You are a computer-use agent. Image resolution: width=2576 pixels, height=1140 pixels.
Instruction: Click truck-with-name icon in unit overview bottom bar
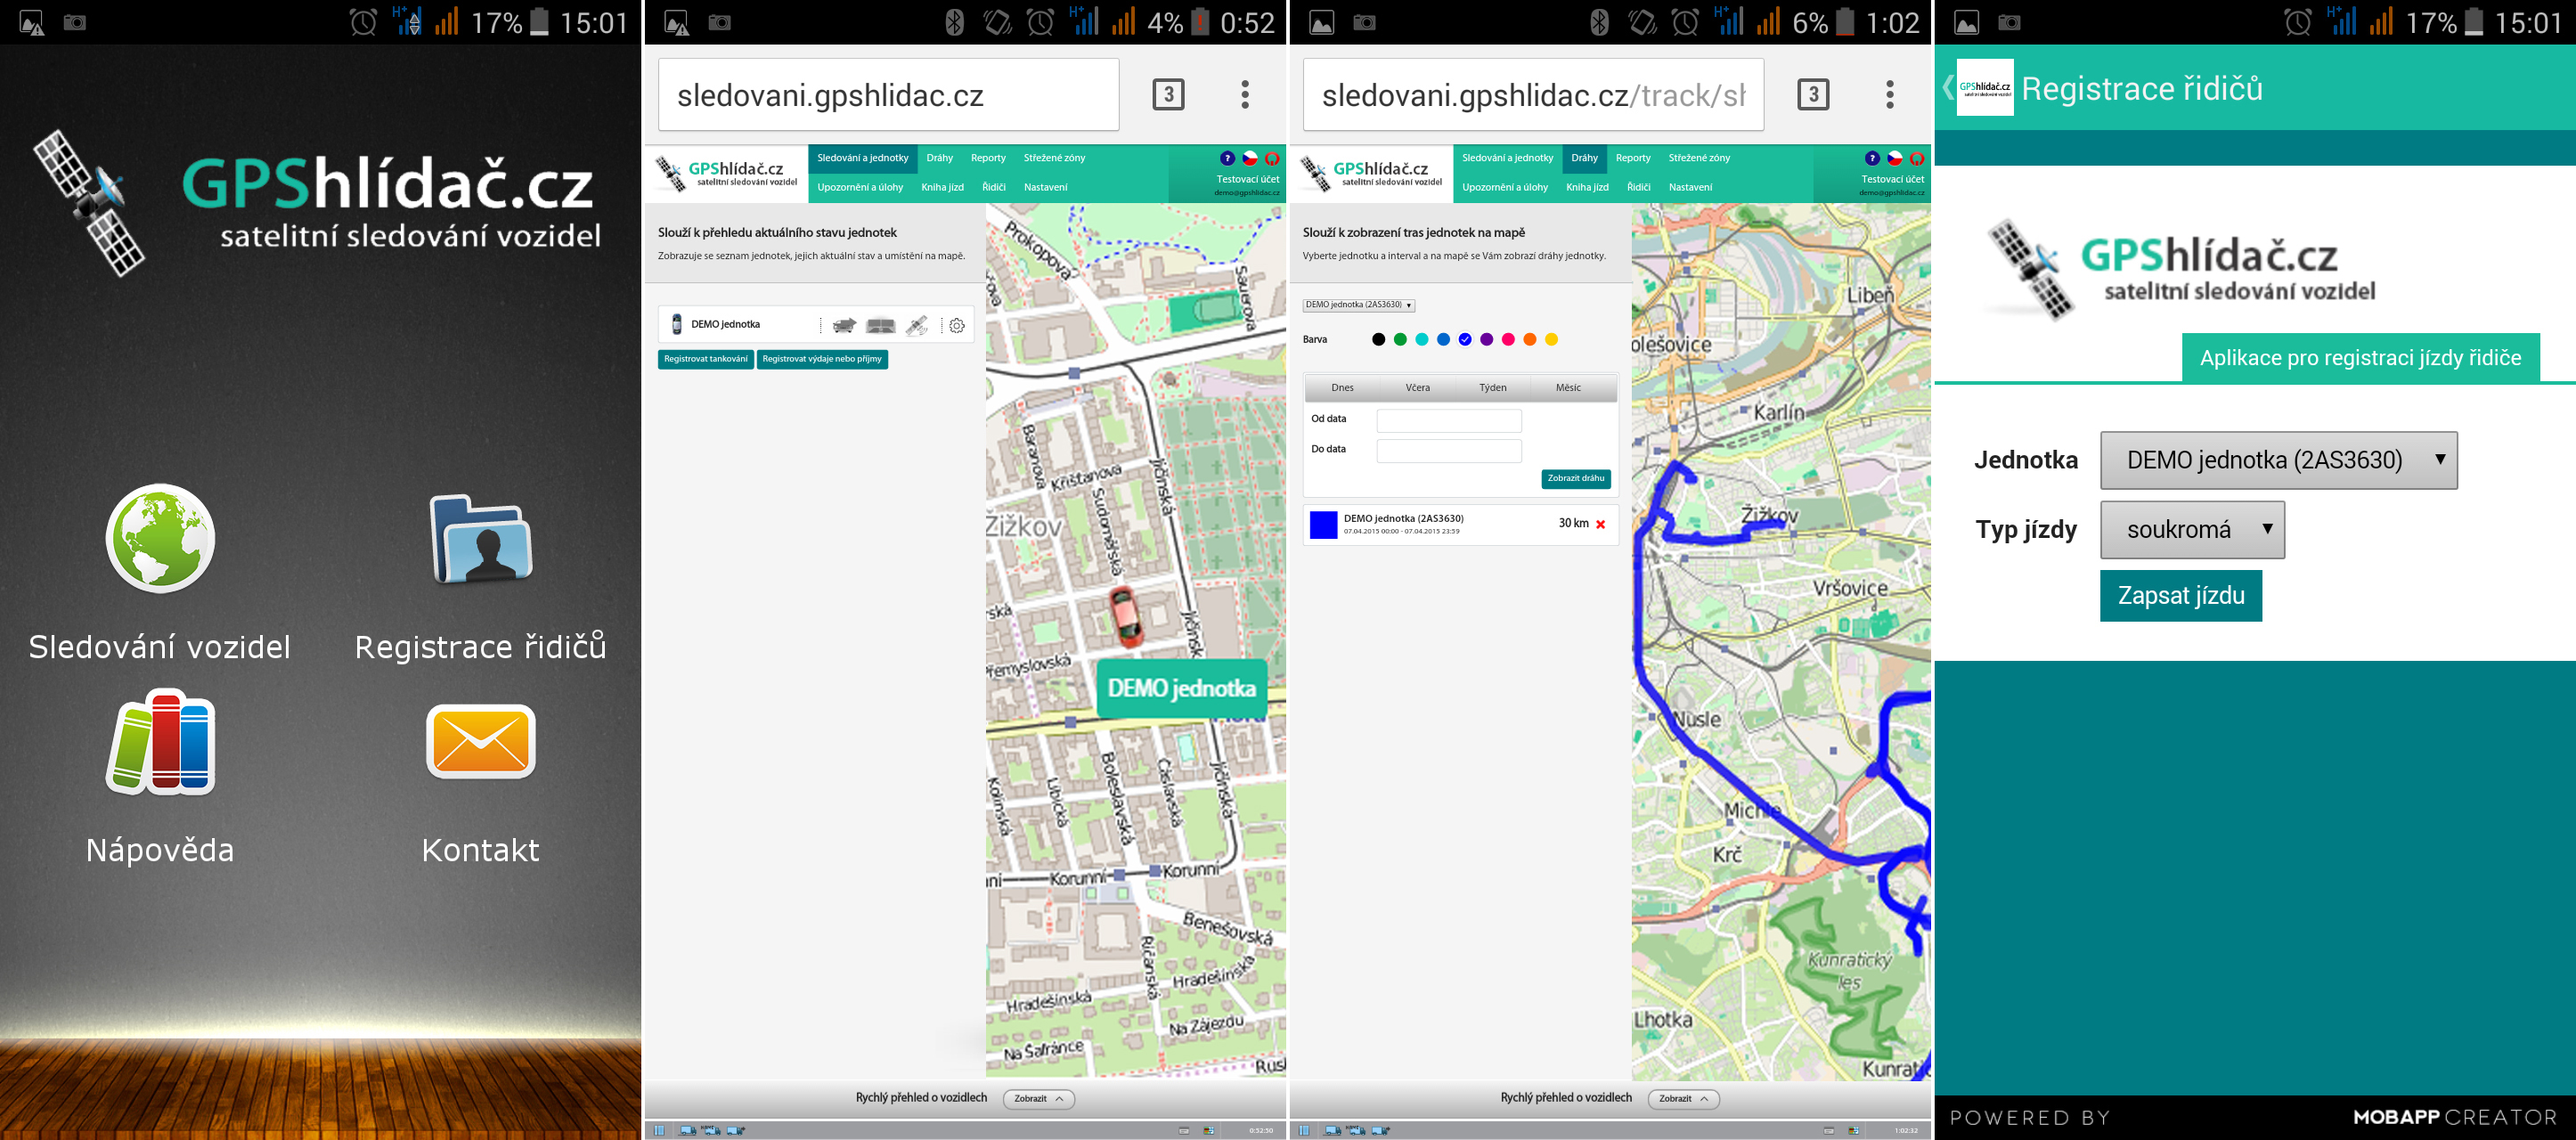711,1130
